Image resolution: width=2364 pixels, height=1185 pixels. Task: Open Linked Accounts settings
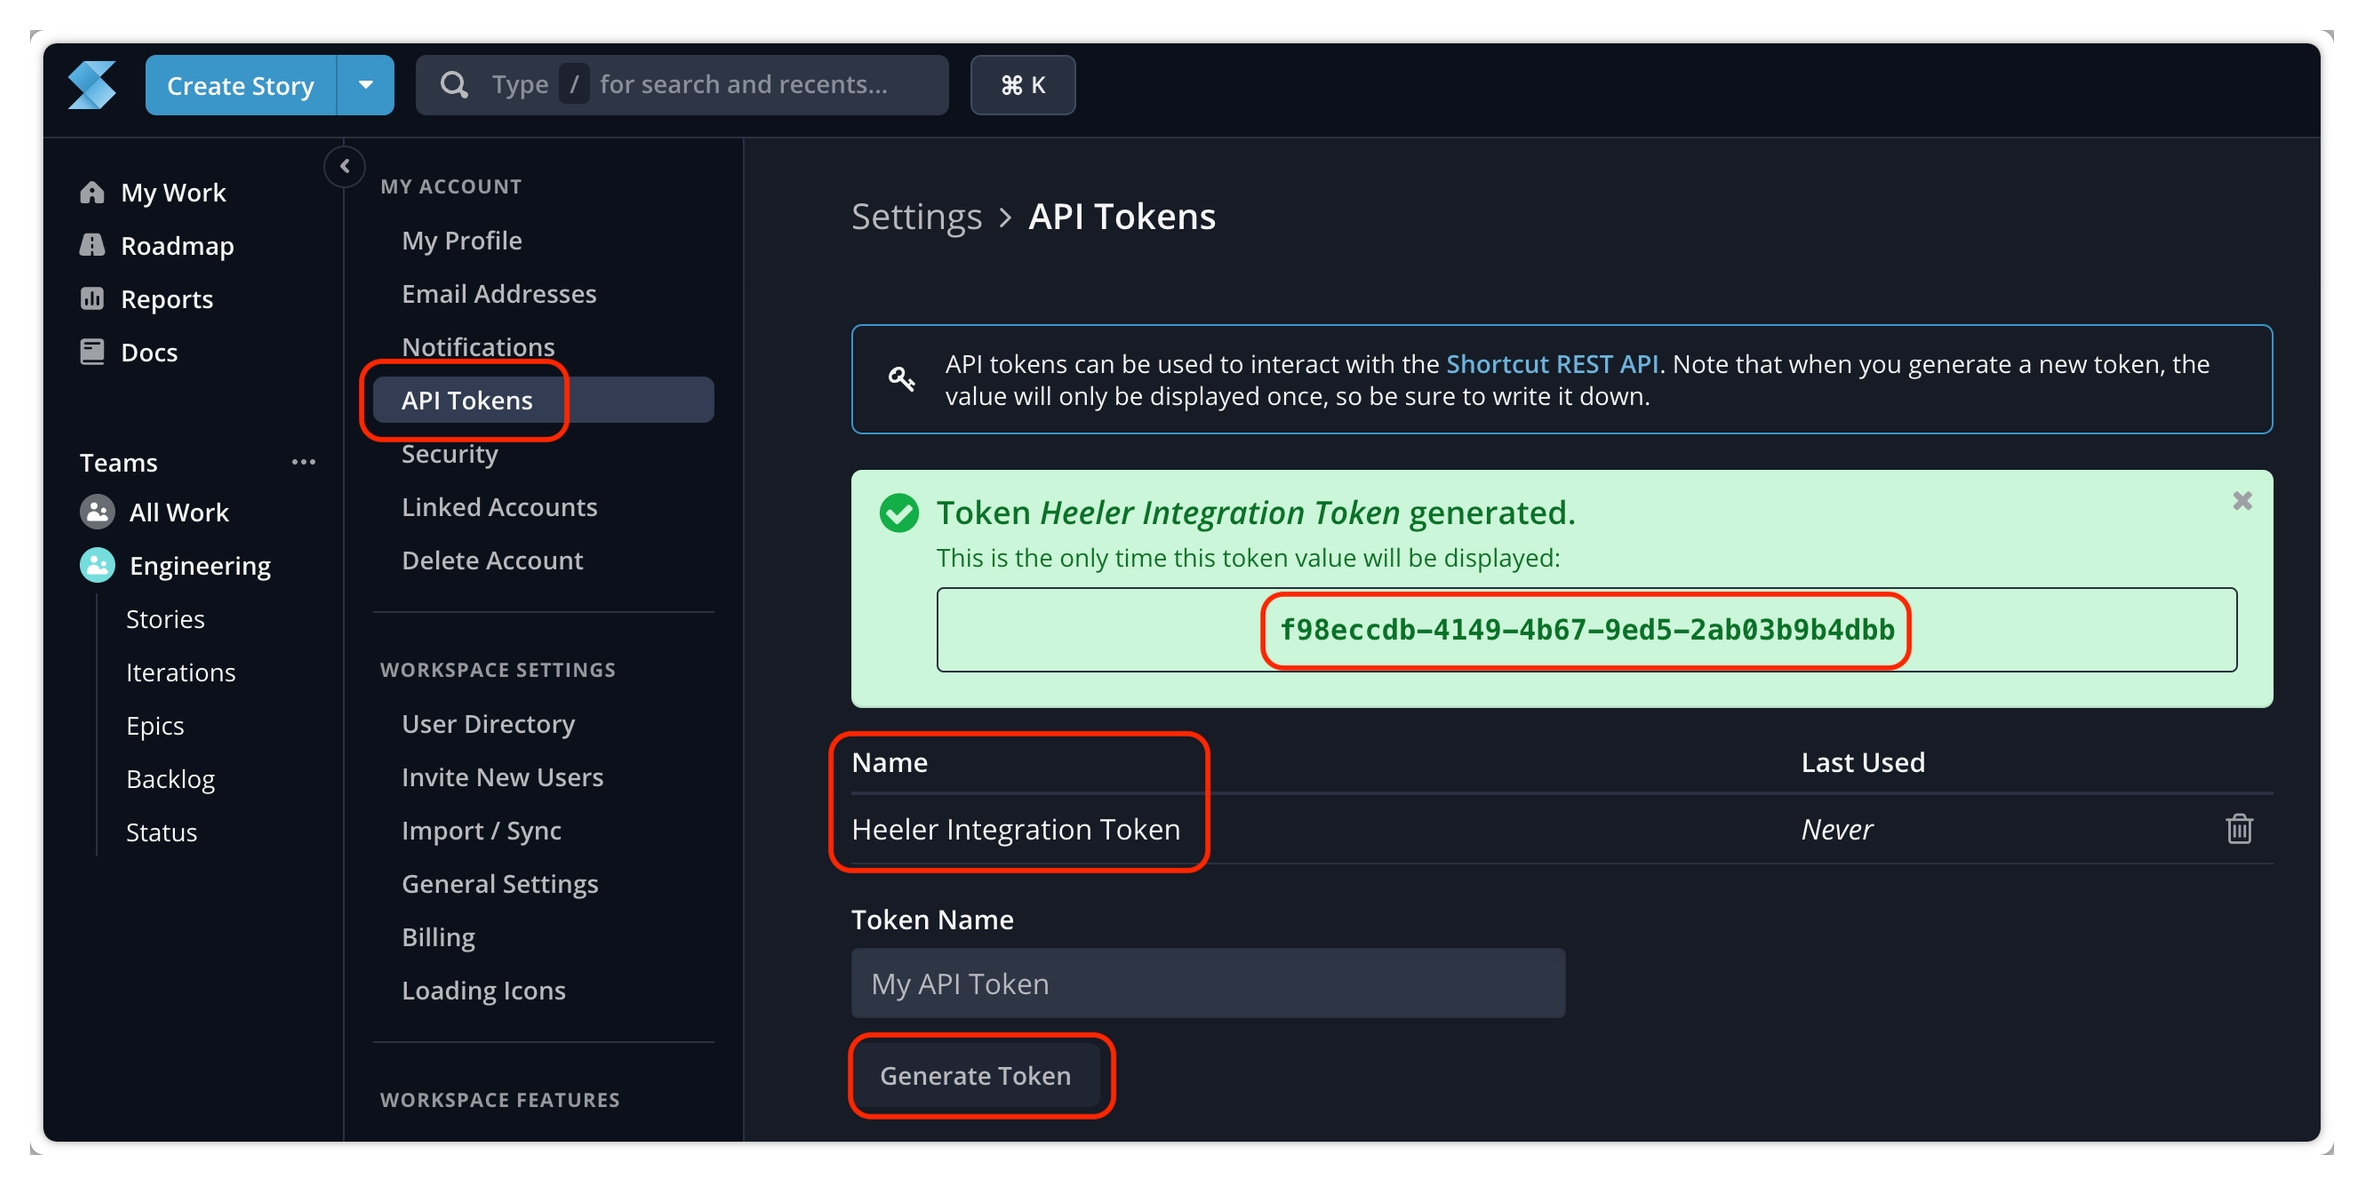click(499, 507)
